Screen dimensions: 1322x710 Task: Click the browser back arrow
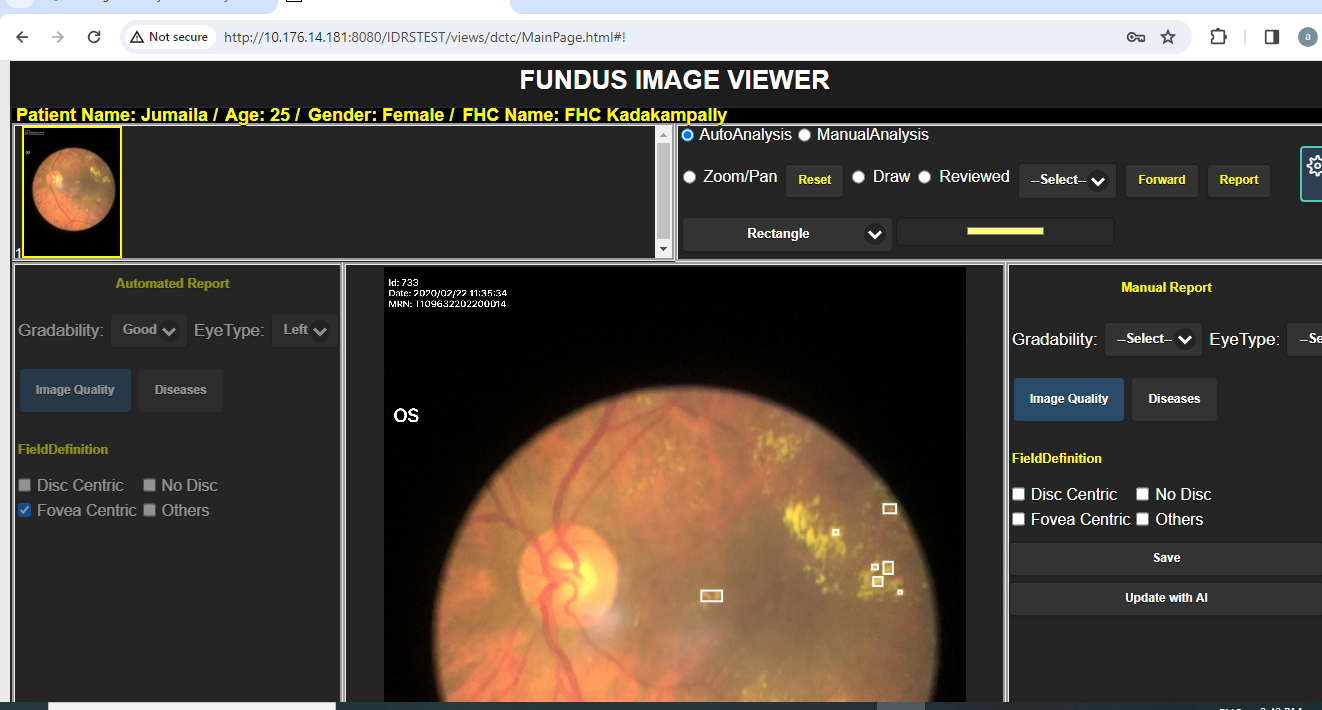pos(22,37)
